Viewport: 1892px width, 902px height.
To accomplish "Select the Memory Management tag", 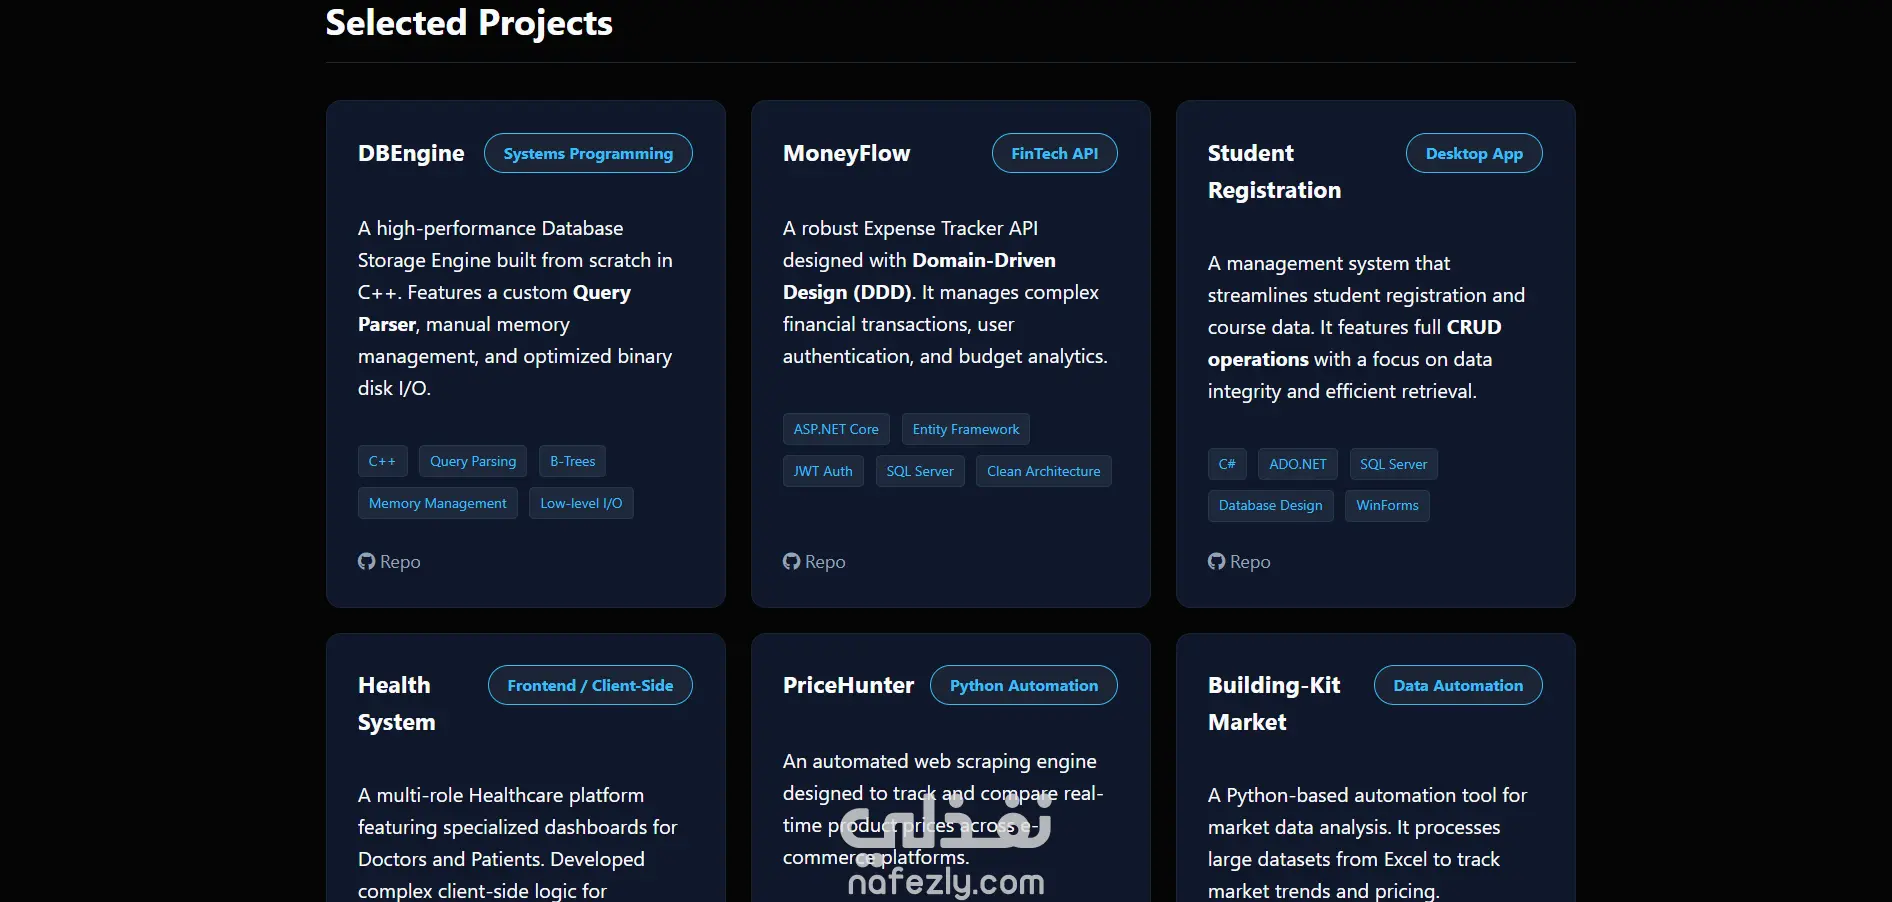I will click(x=438, y=503).
